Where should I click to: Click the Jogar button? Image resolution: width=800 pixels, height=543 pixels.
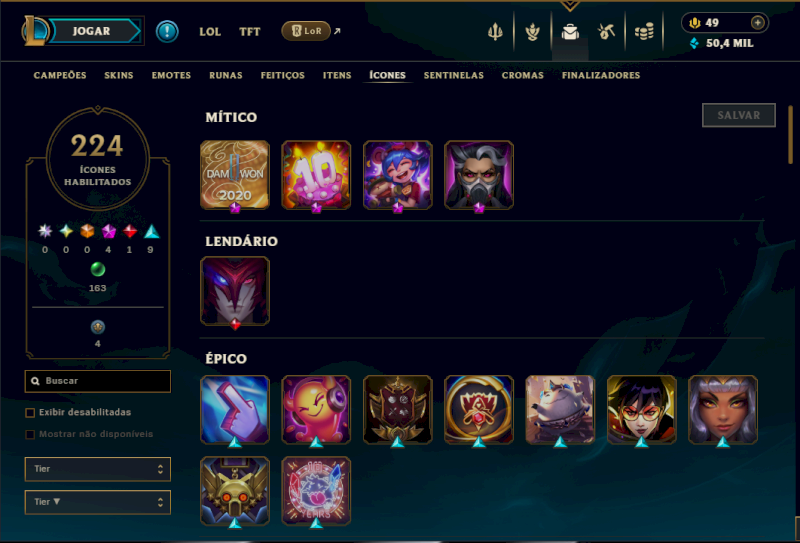point(92,31)
